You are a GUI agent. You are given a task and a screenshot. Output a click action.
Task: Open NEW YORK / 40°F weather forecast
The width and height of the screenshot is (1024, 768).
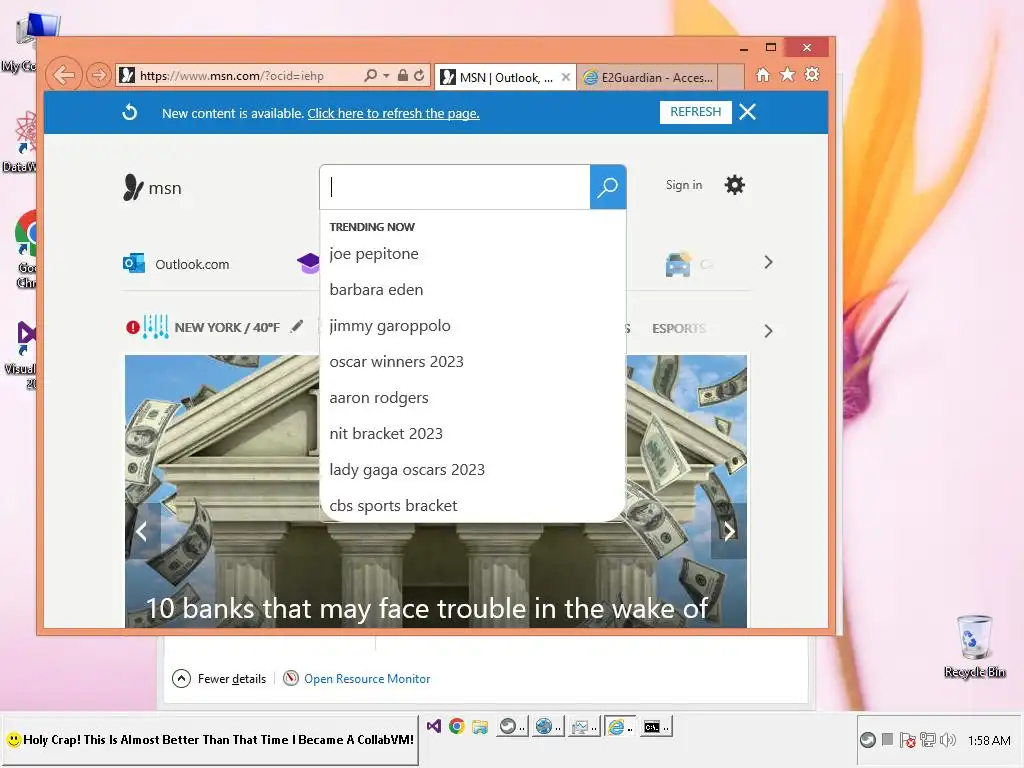coord(227,328)
